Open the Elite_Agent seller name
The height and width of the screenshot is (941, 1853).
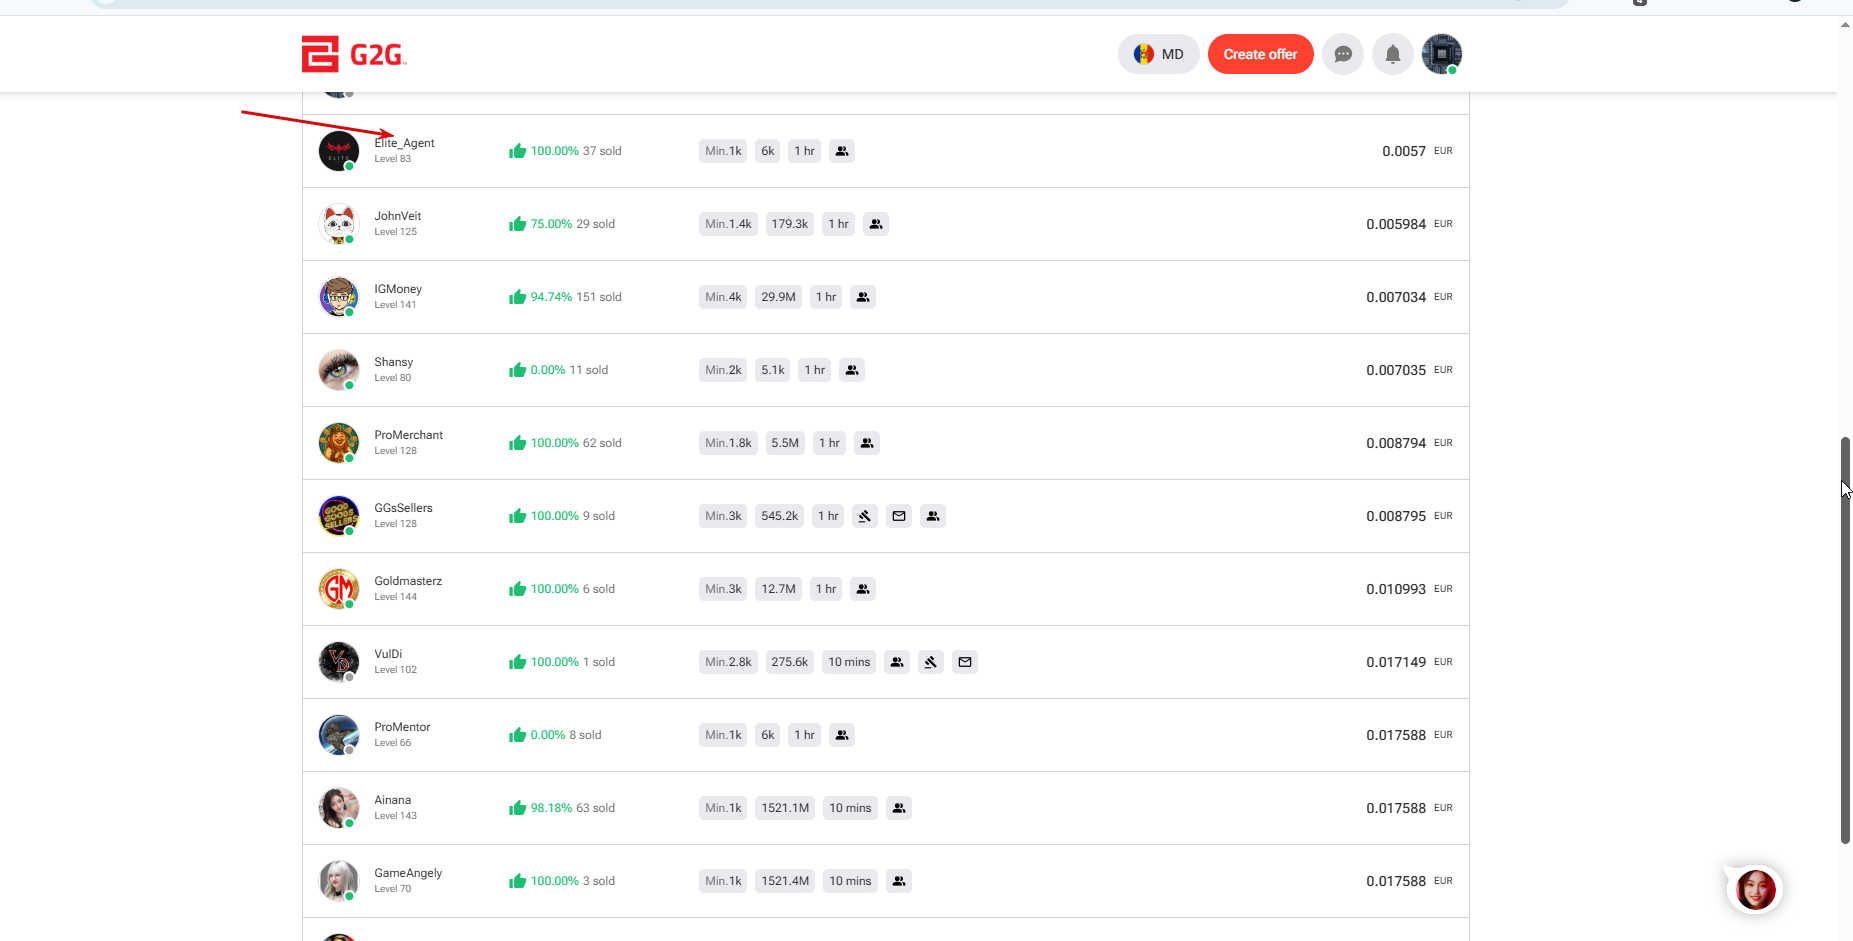click(404, 143)
